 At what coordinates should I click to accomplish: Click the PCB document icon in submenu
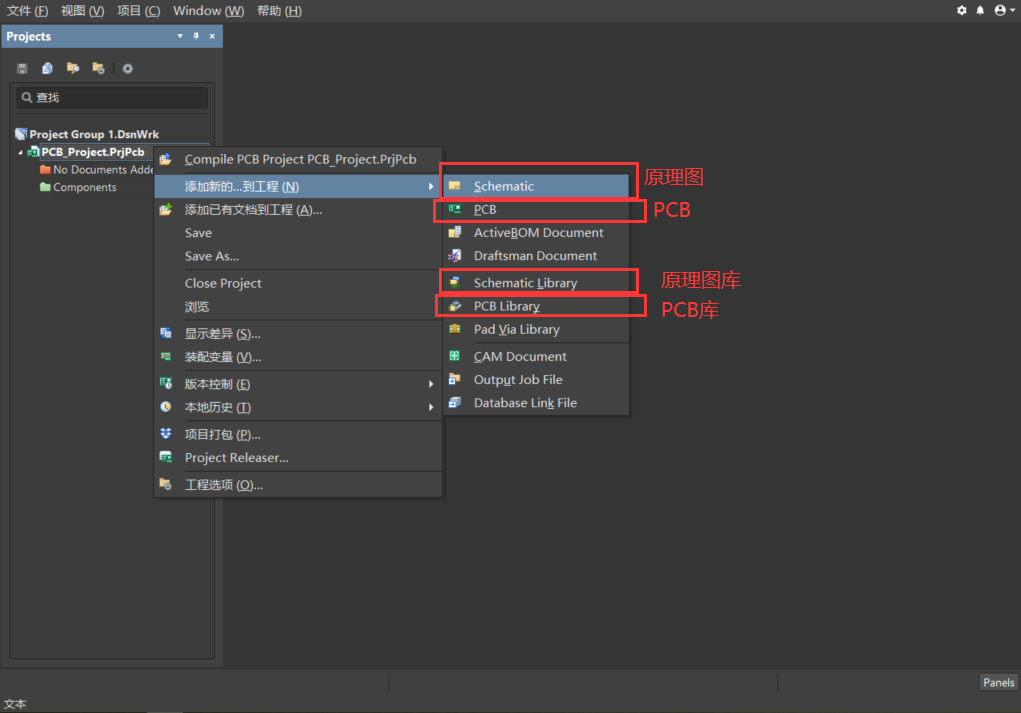455,209
